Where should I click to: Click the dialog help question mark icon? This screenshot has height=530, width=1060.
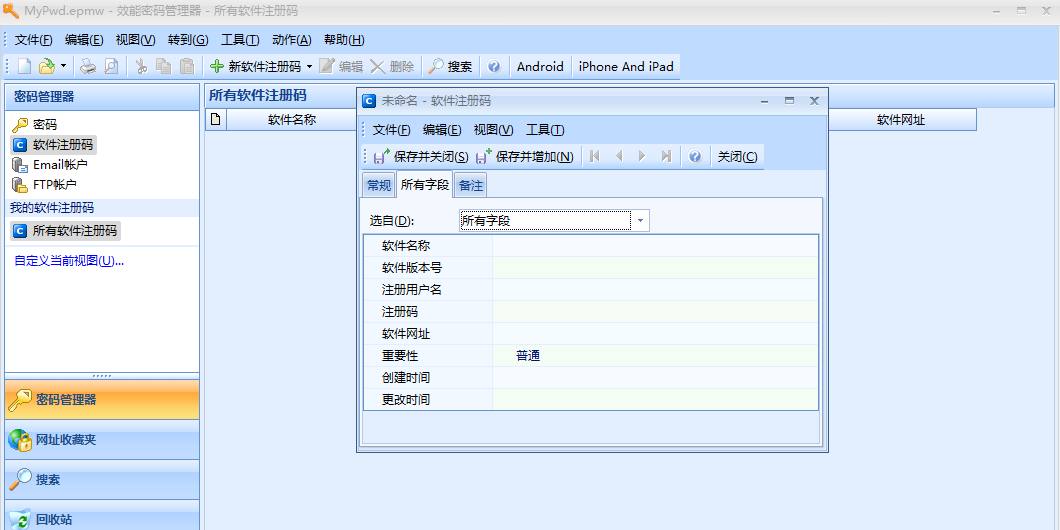point(695,157)
